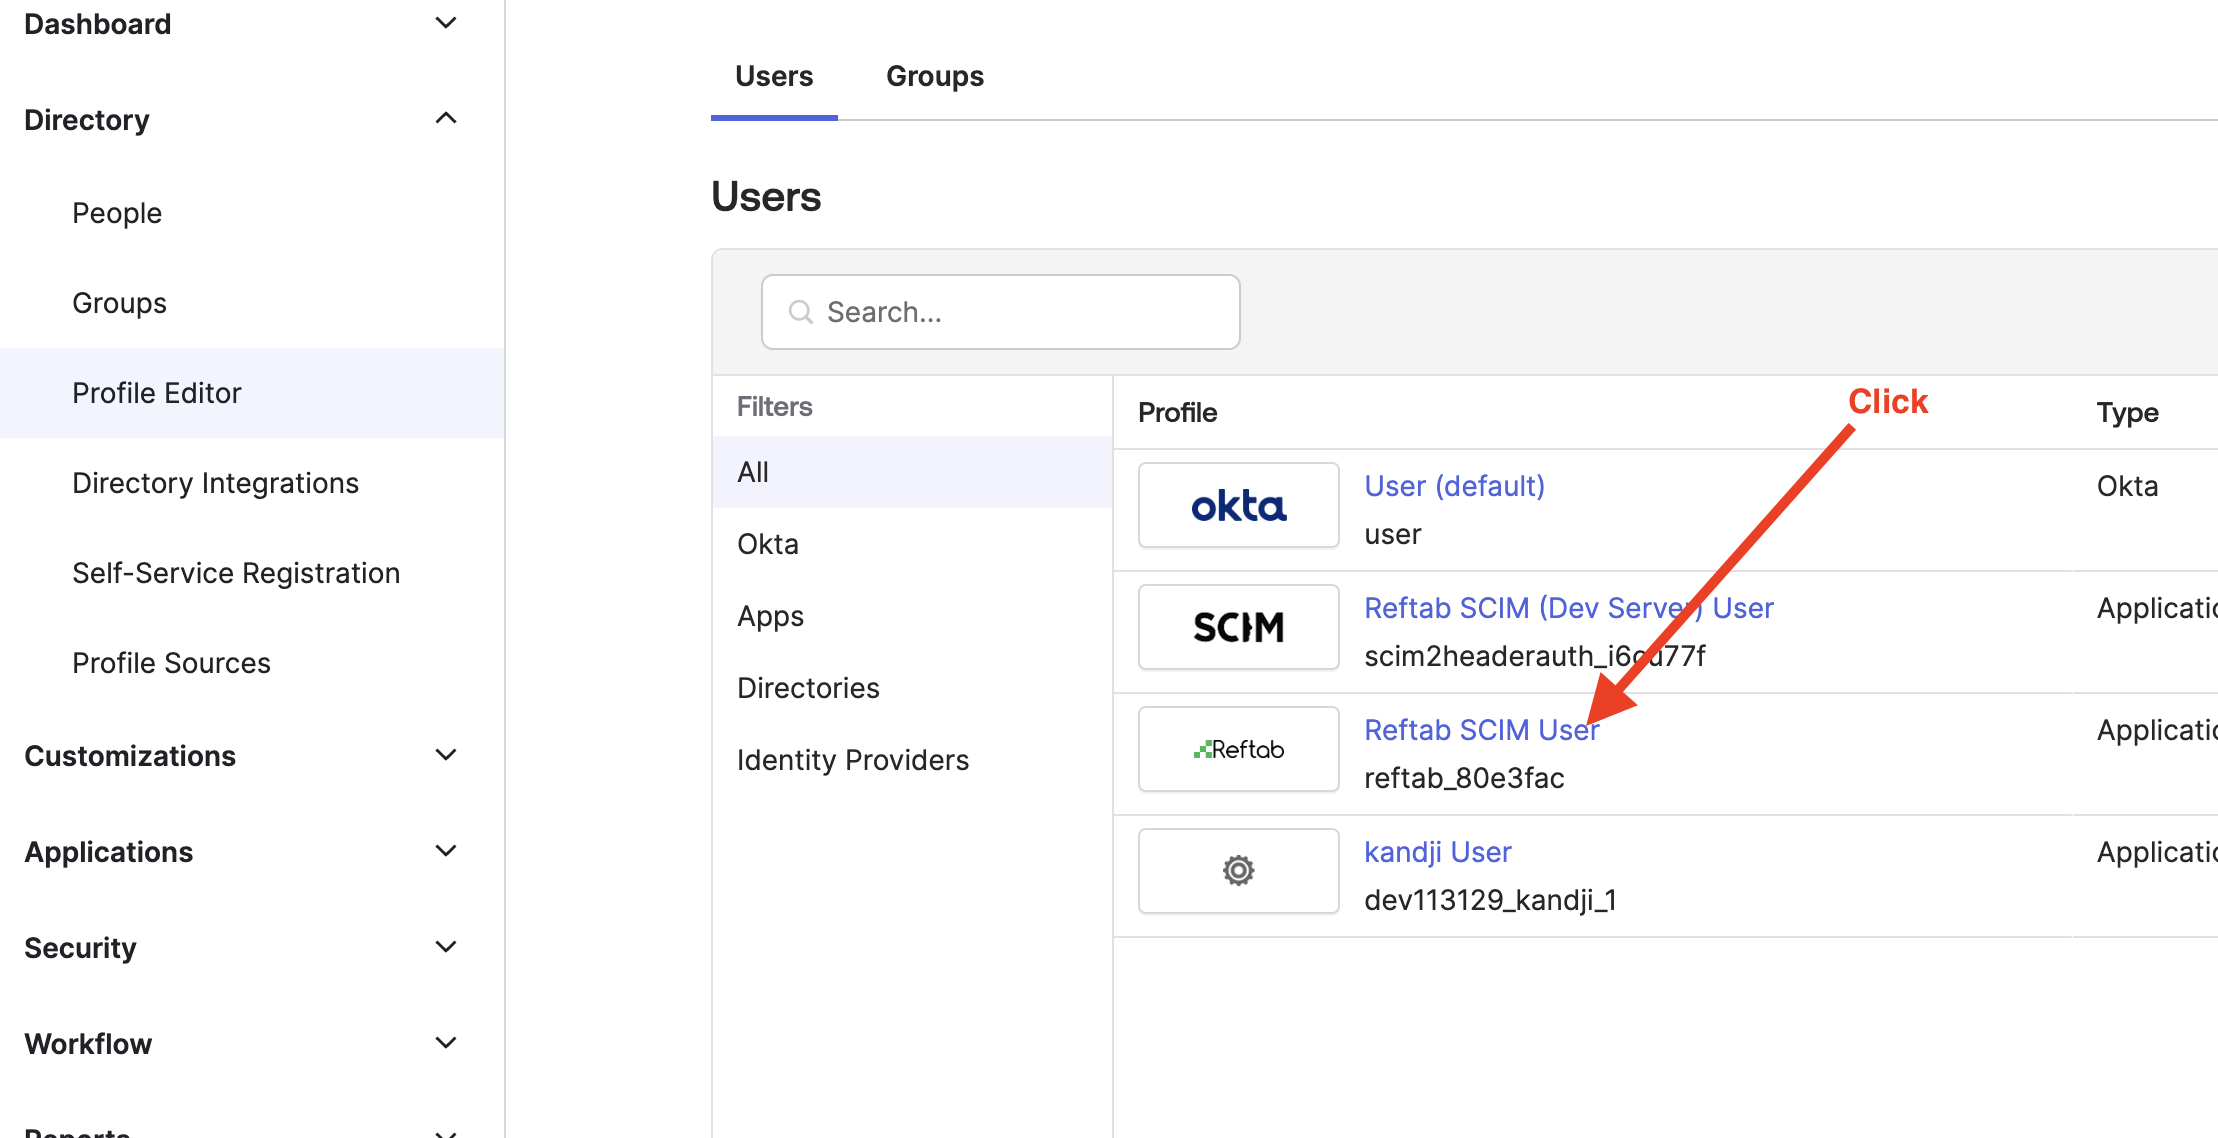Open Profile Sources in the sidebar

click(x=171, y=663)
